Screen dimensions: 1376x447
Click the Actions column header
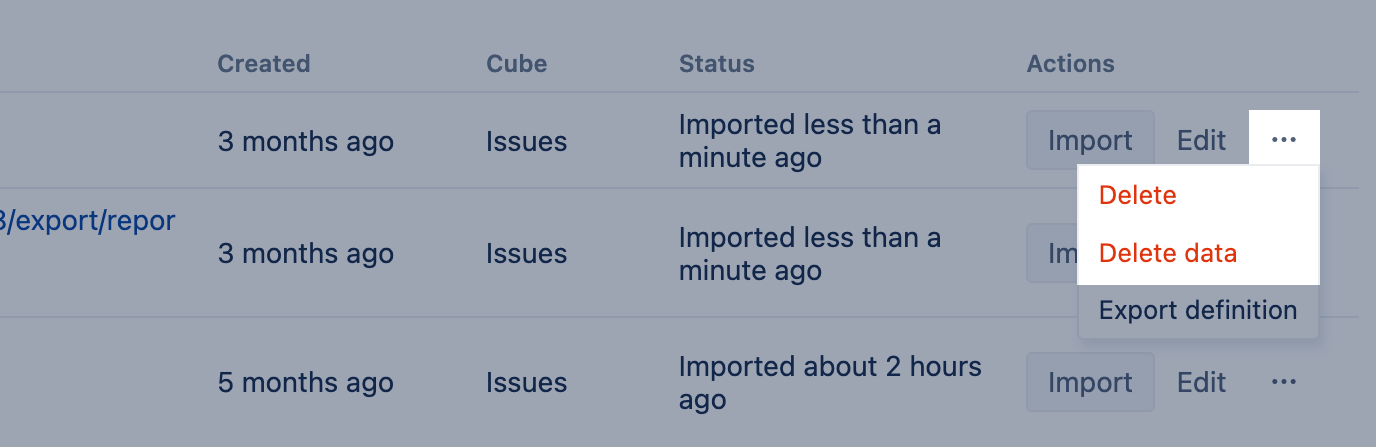(1070, 64)
